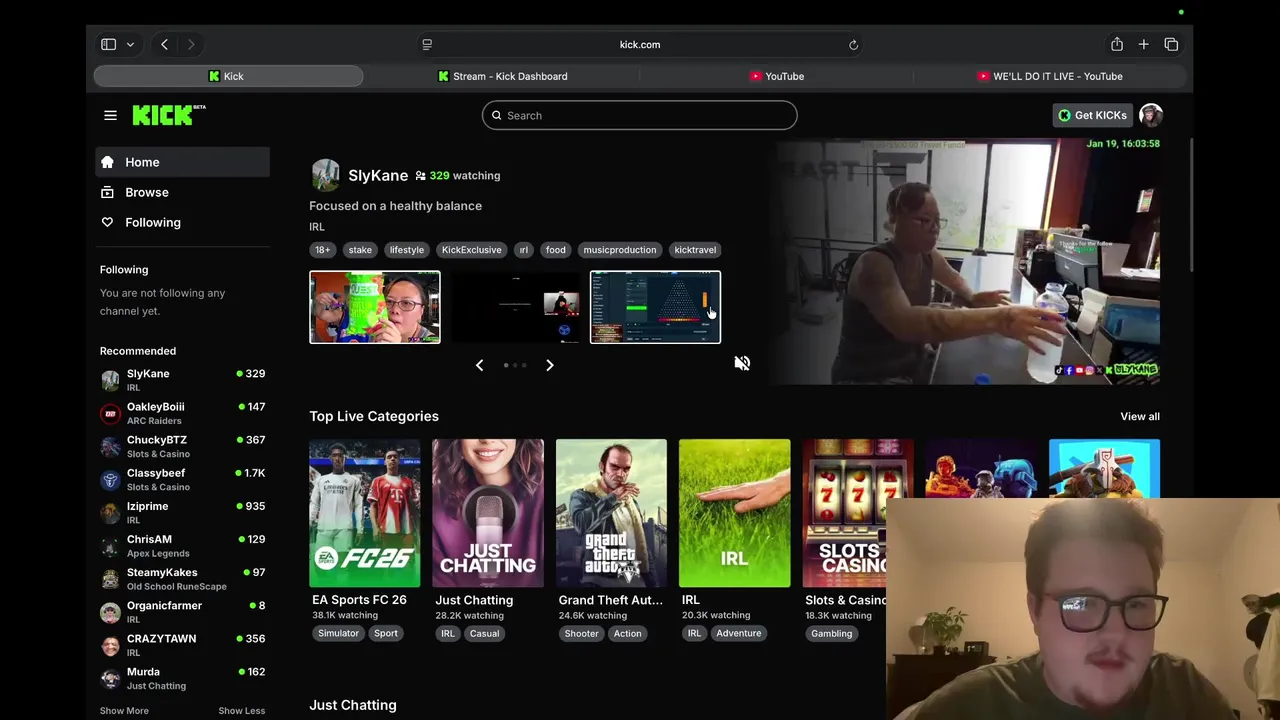The image size is (1280, 720).
Task: Click View all top categories
Action: coord(1140,416)
